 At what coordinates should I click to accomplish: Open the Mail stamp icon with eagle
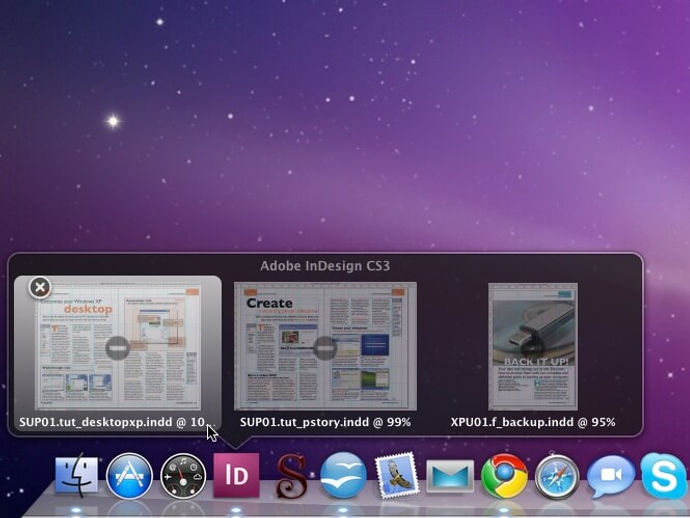point(396,476)
